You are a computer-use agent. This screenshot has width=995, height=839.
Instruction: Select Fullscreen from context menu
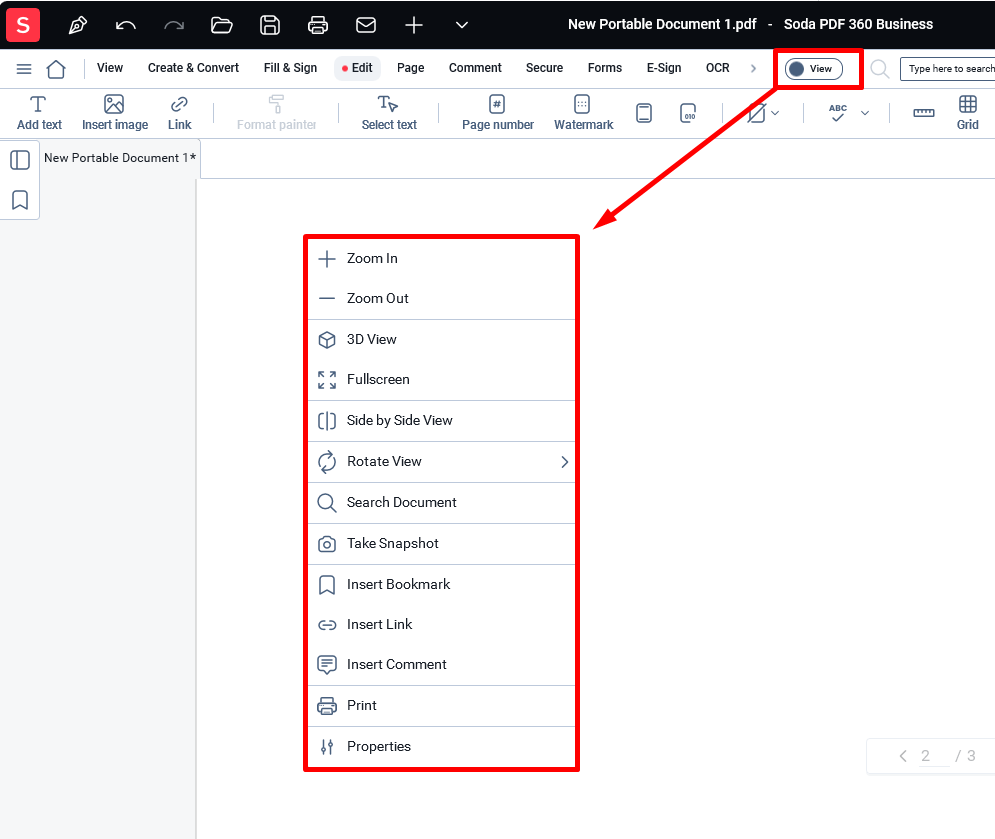coord(442,380)
